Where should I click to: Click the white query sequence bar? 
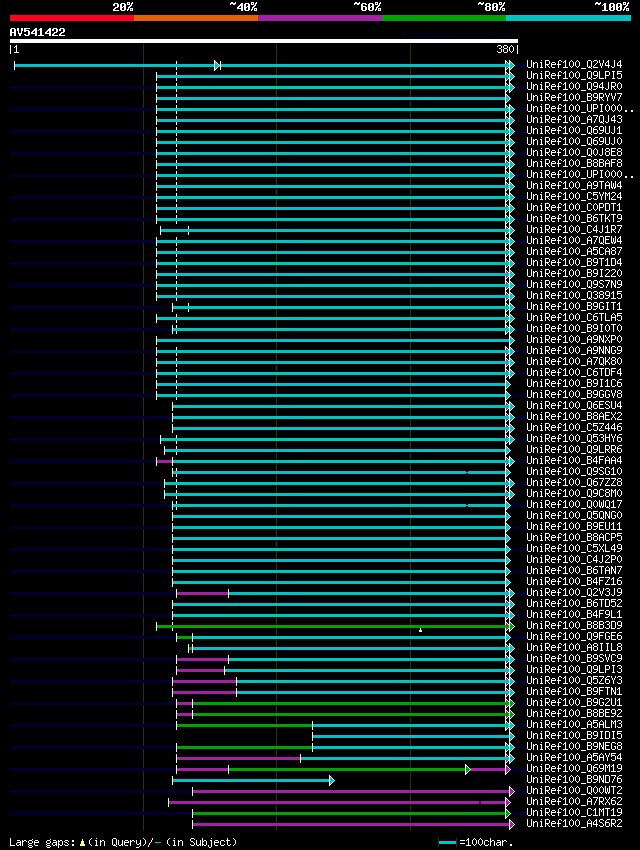[263, 41]
